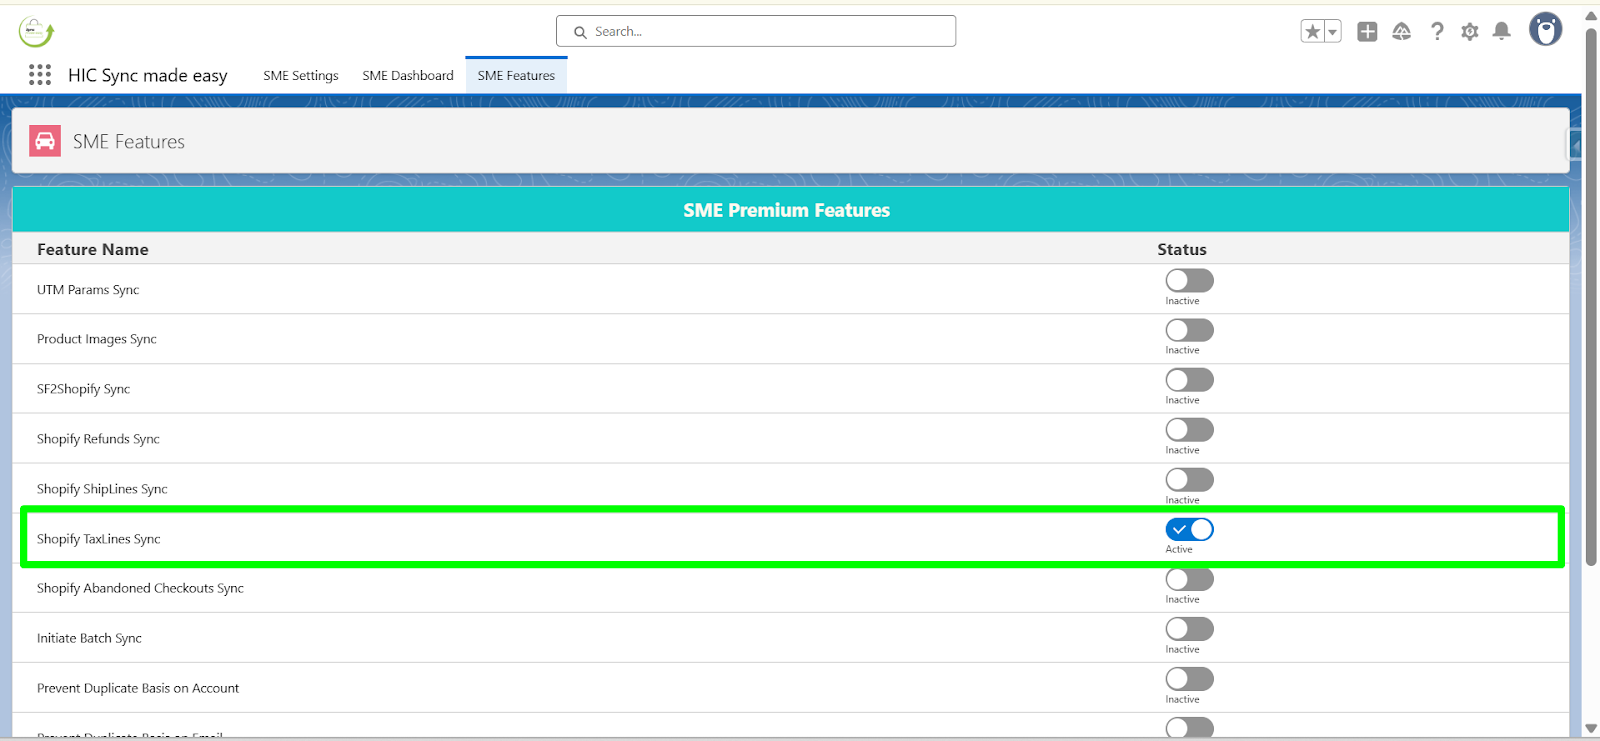
Task: Click "Inactive" label in Shopify Refunds row
Action: (x=1182, y=450)
